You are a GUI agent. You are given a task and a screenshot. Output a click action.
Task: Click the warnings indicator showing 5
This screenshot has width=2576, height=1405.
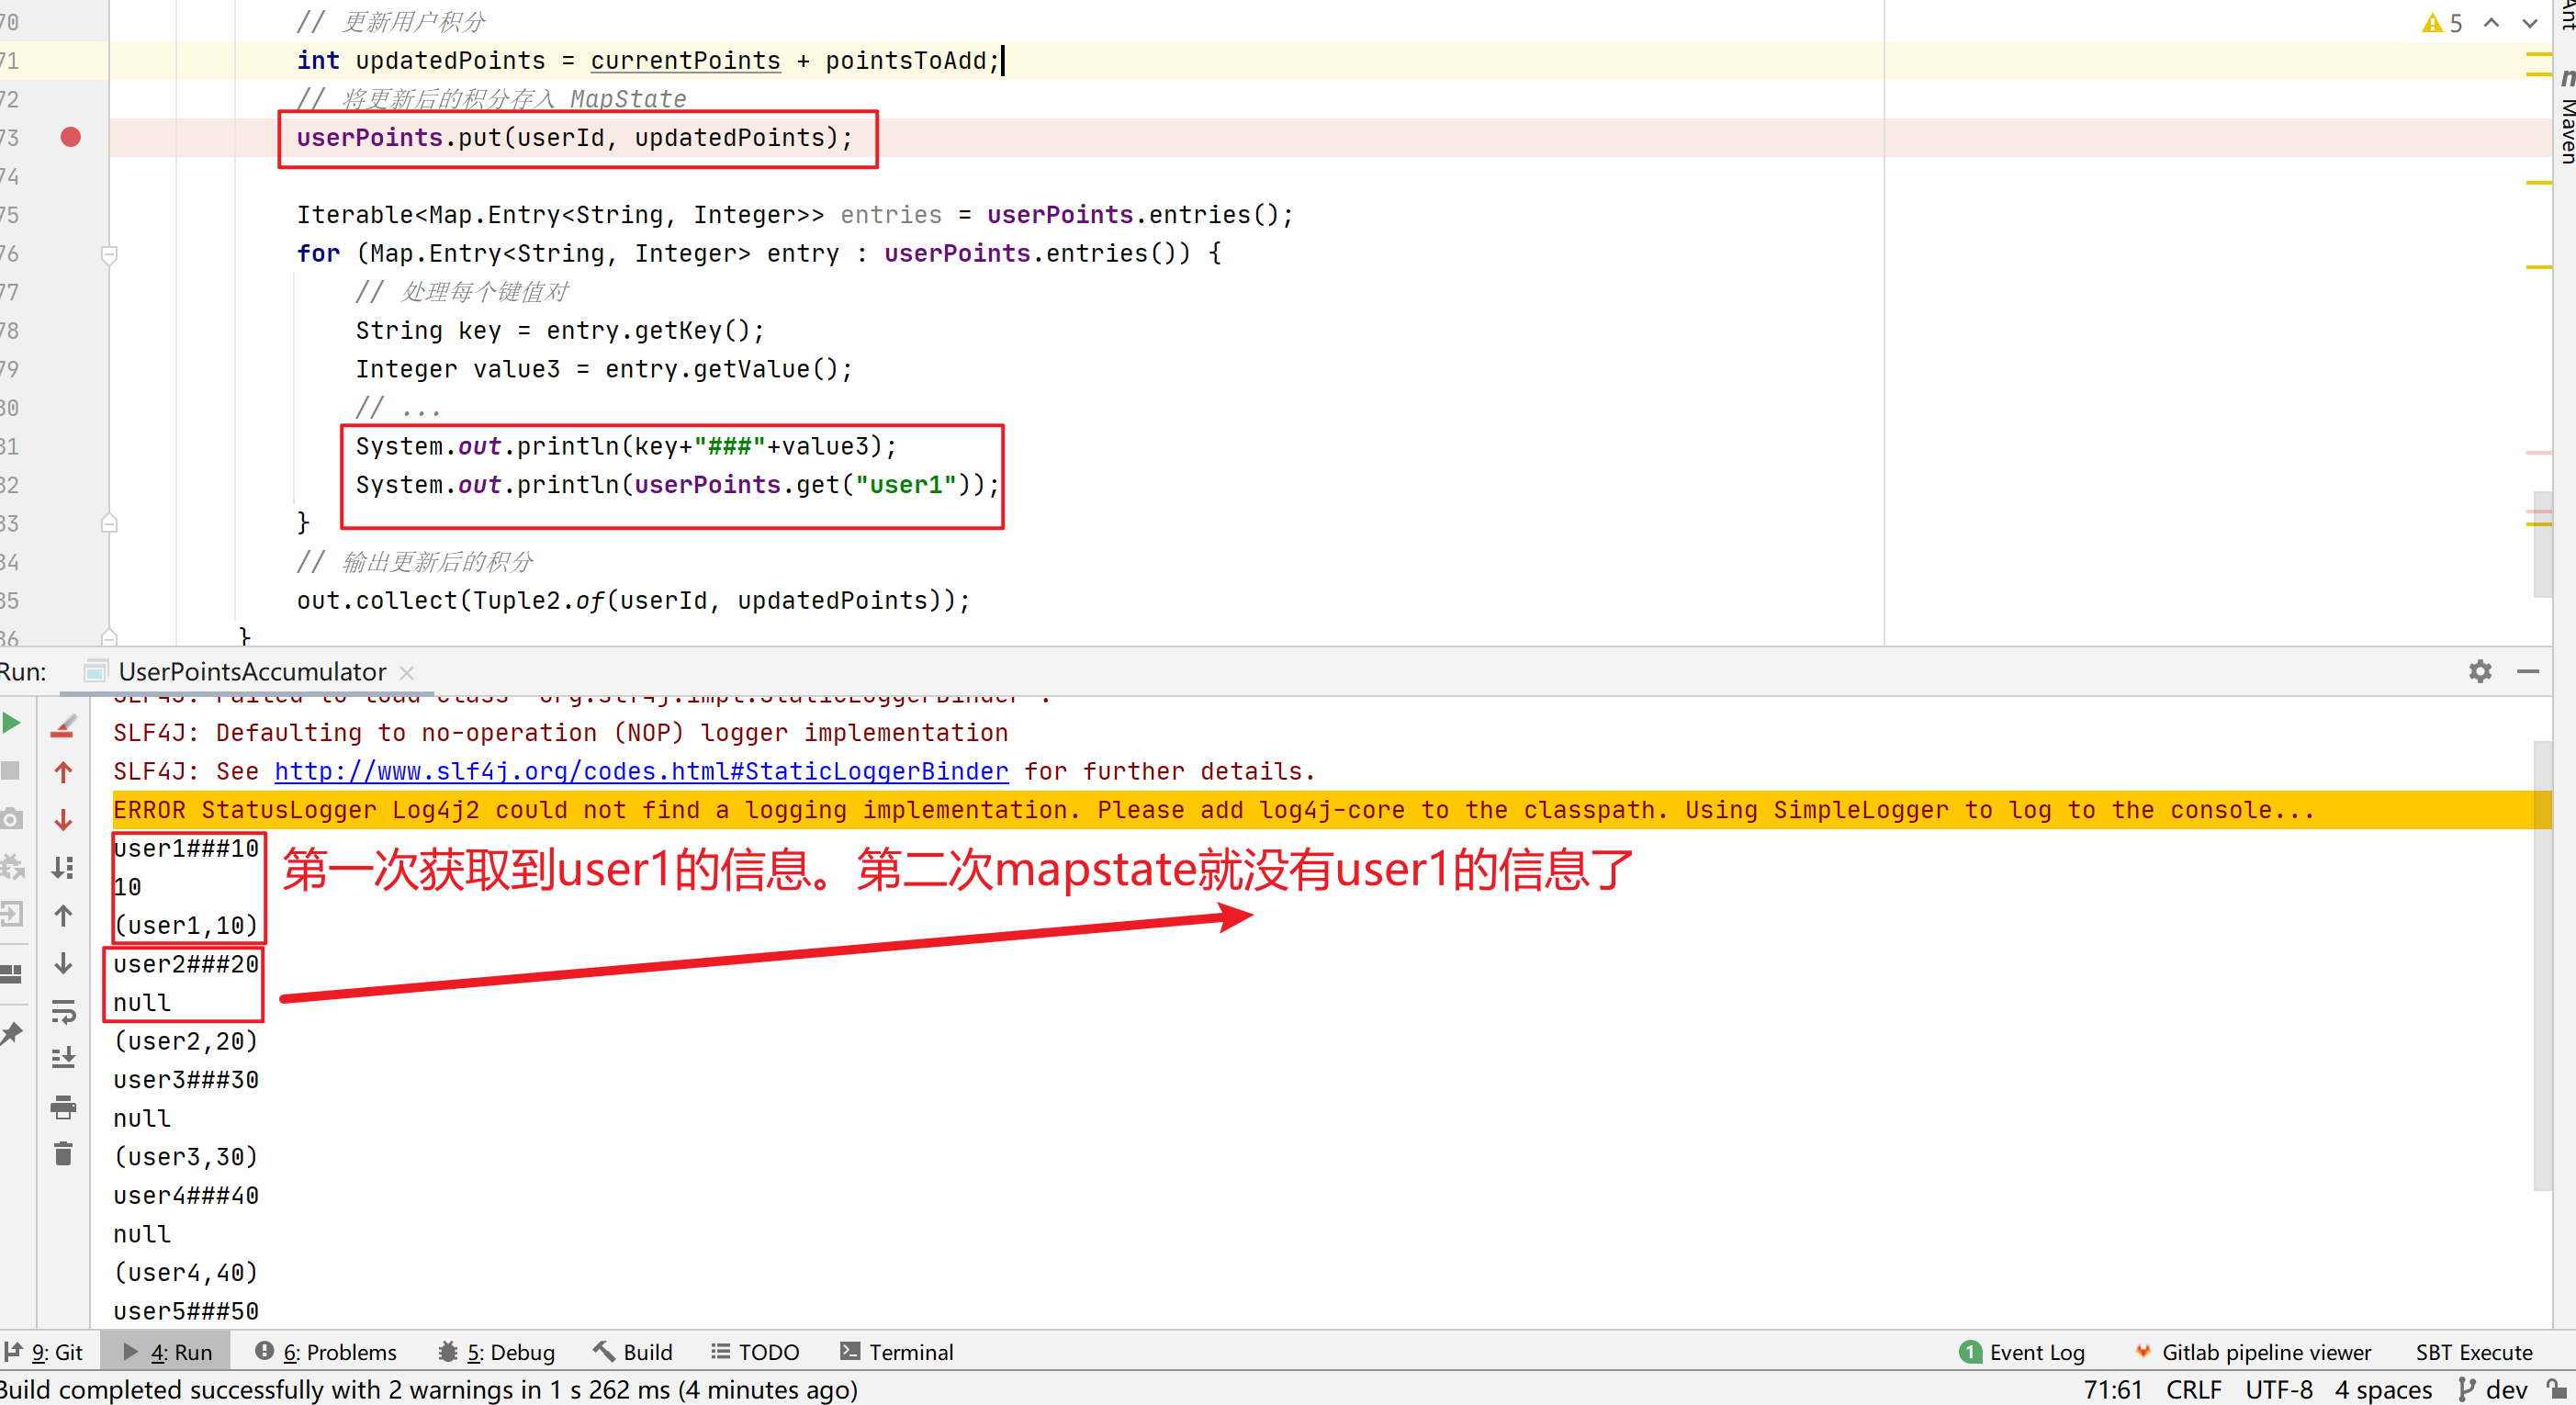tap(2442, 23)
